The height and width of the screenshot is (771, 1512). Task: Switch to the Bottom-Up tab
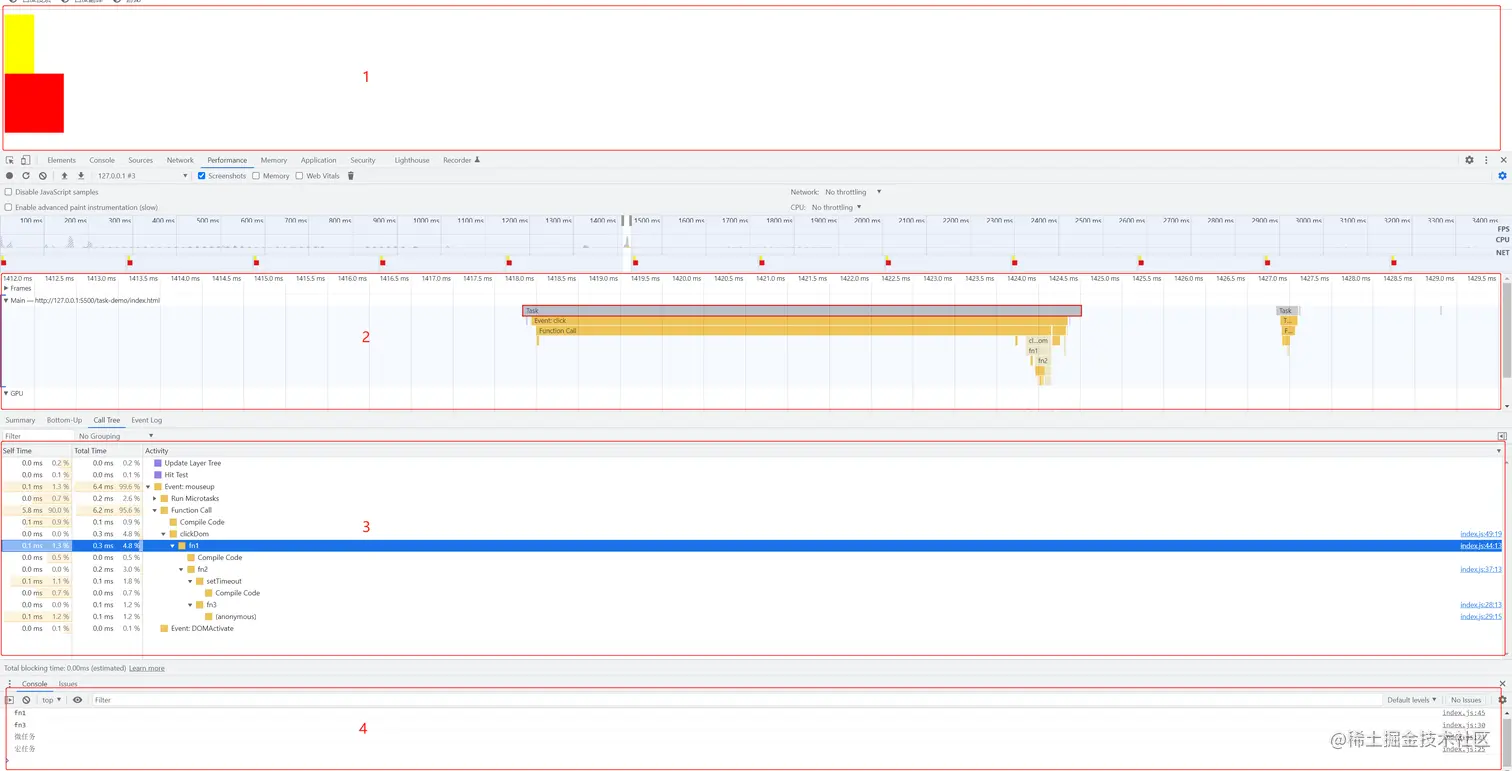point(64,420)
